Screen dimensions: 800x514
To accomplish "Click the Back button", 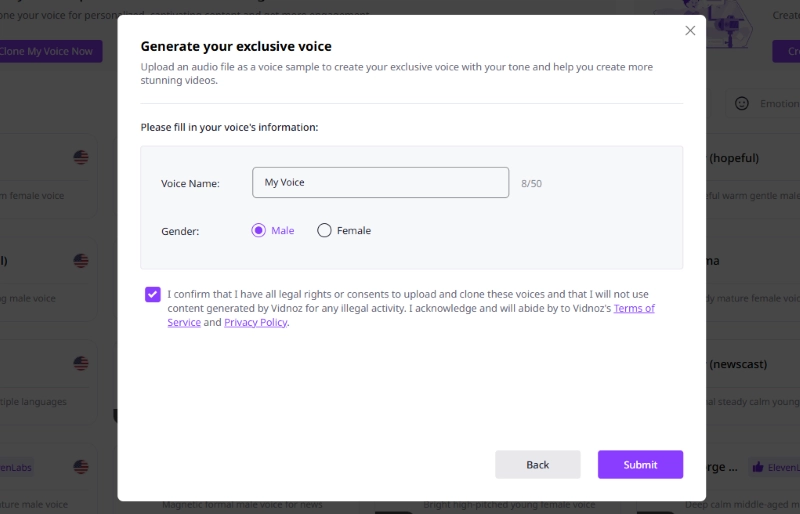I will (x=537, y=464).
